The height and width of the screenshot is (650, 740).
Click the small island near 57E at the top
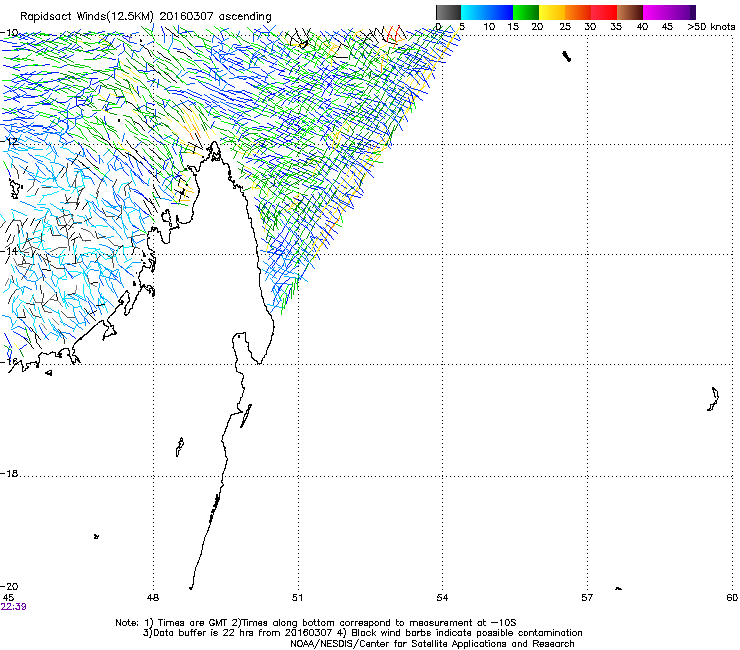click(566, 56)
